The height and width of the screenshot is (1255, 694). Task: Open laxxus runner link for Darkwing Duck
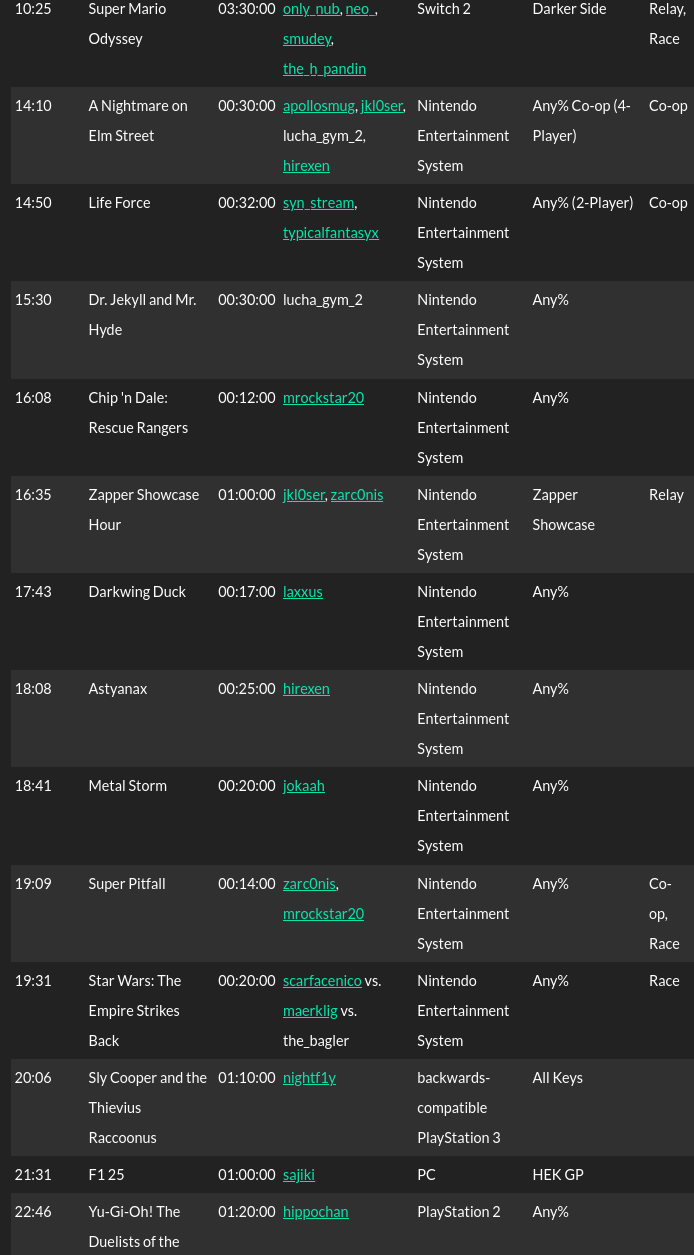pyautogui.click(x=303, y=592)
